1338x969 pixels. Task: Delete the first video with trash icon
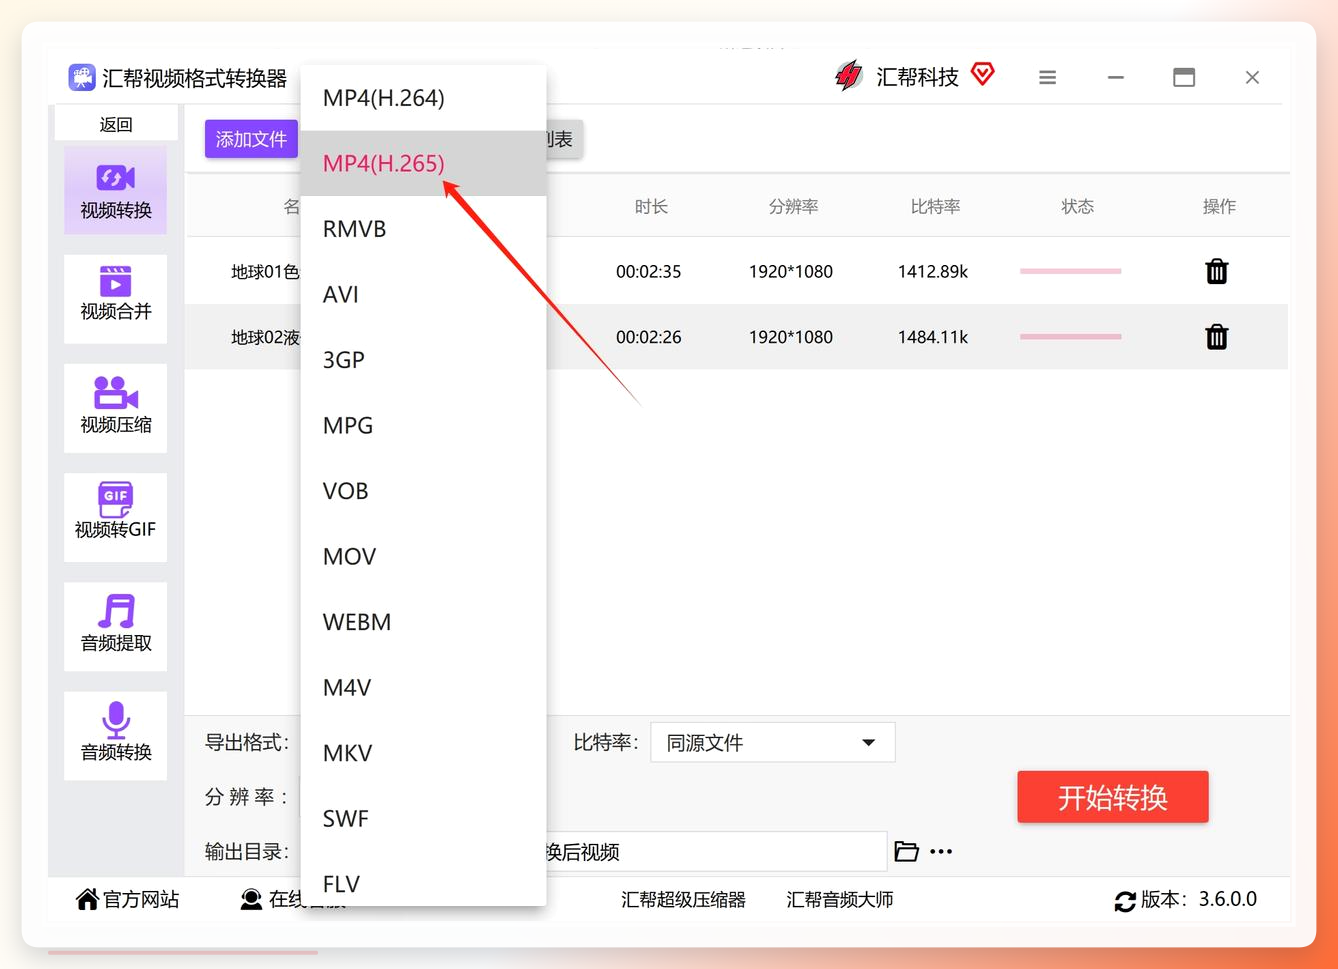click(x=1216, y=271)
